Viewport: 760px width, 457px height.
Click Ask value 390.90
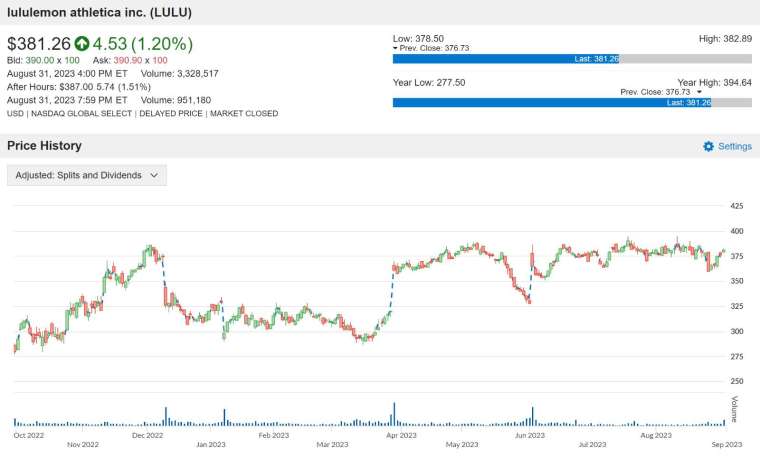(127, 60)
